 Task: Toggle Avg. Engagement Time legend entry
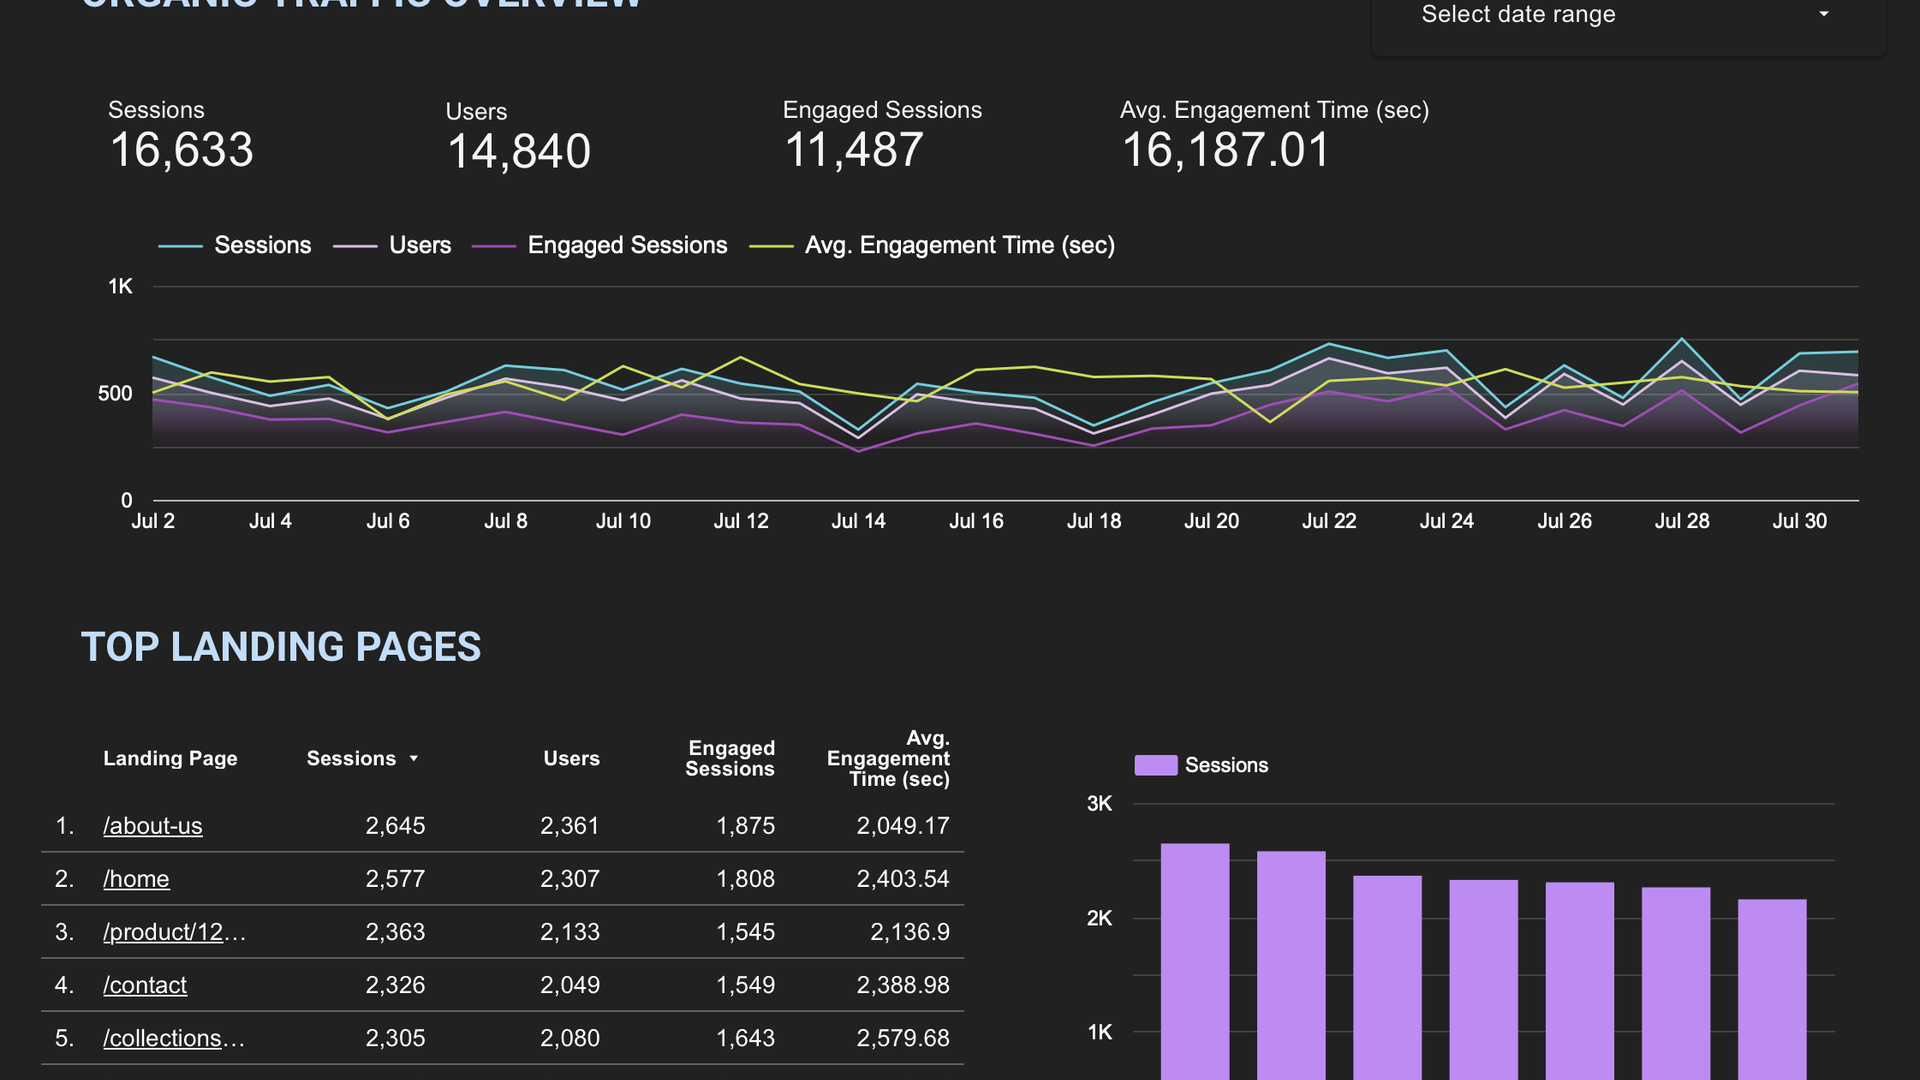[933, 245]
